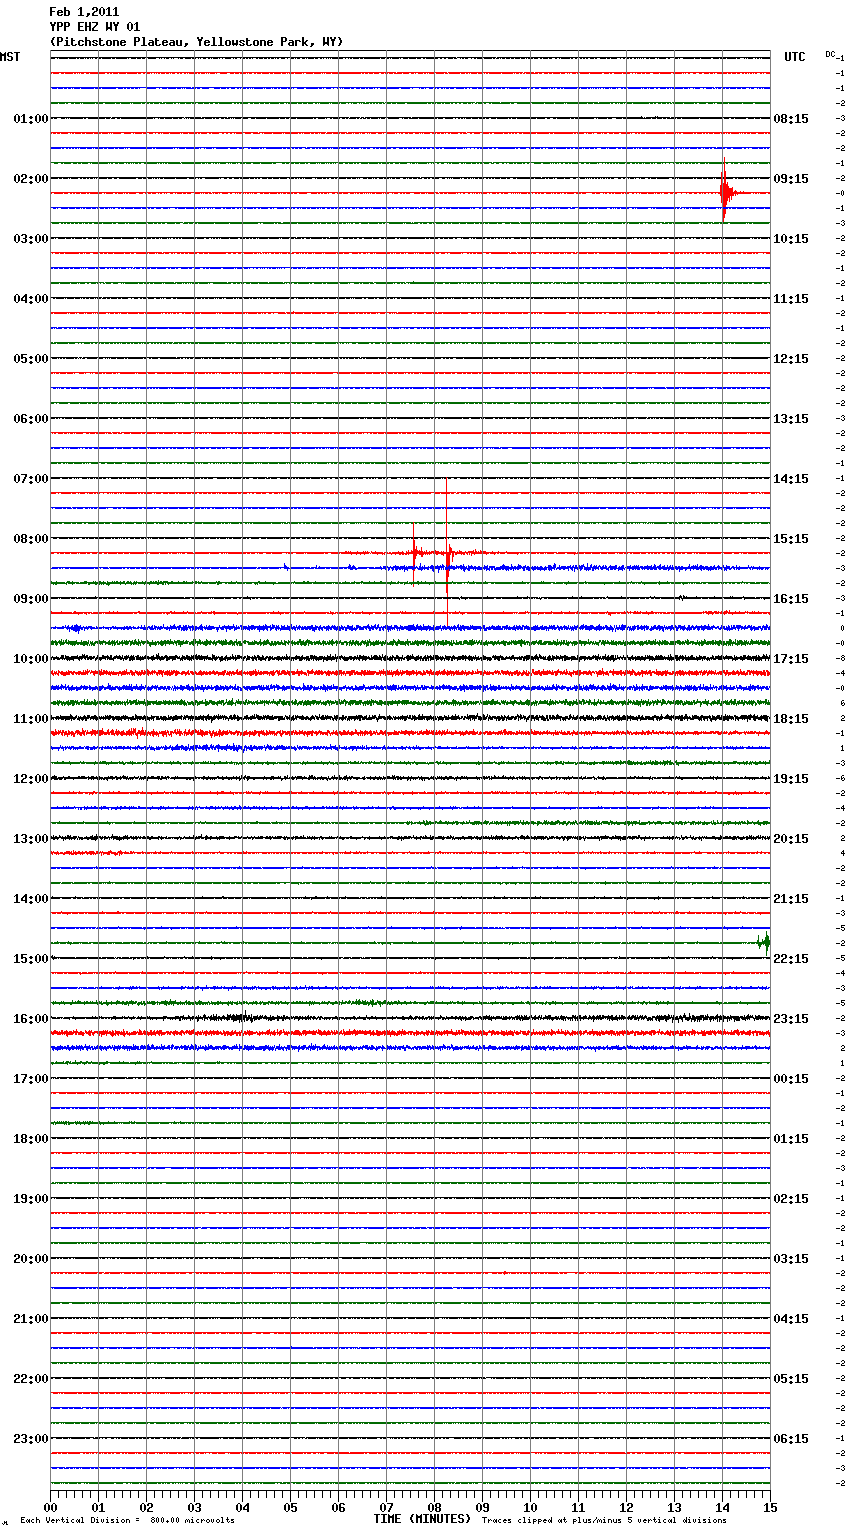The width and height of the screenshot is (850, 1534).
Task: Click the "15:15" UTC time label
Action: coord(791,539)
